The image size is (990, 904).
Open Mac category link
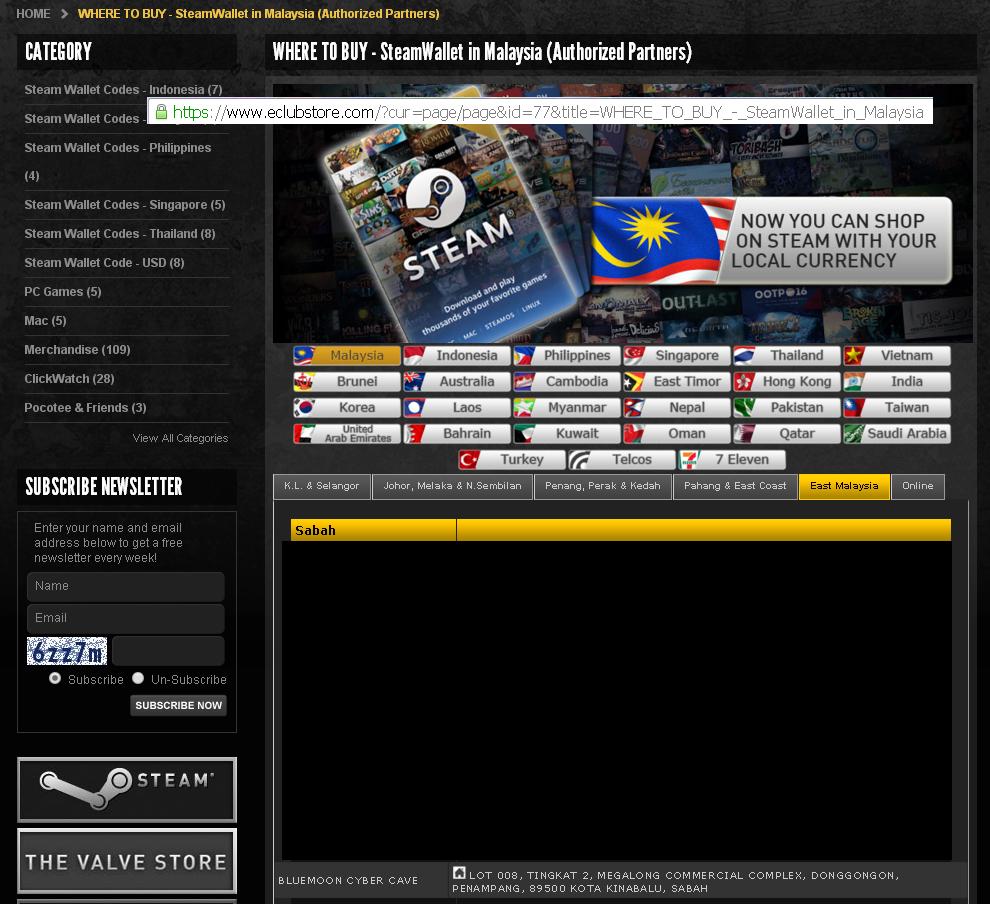(x=45, y=321)
